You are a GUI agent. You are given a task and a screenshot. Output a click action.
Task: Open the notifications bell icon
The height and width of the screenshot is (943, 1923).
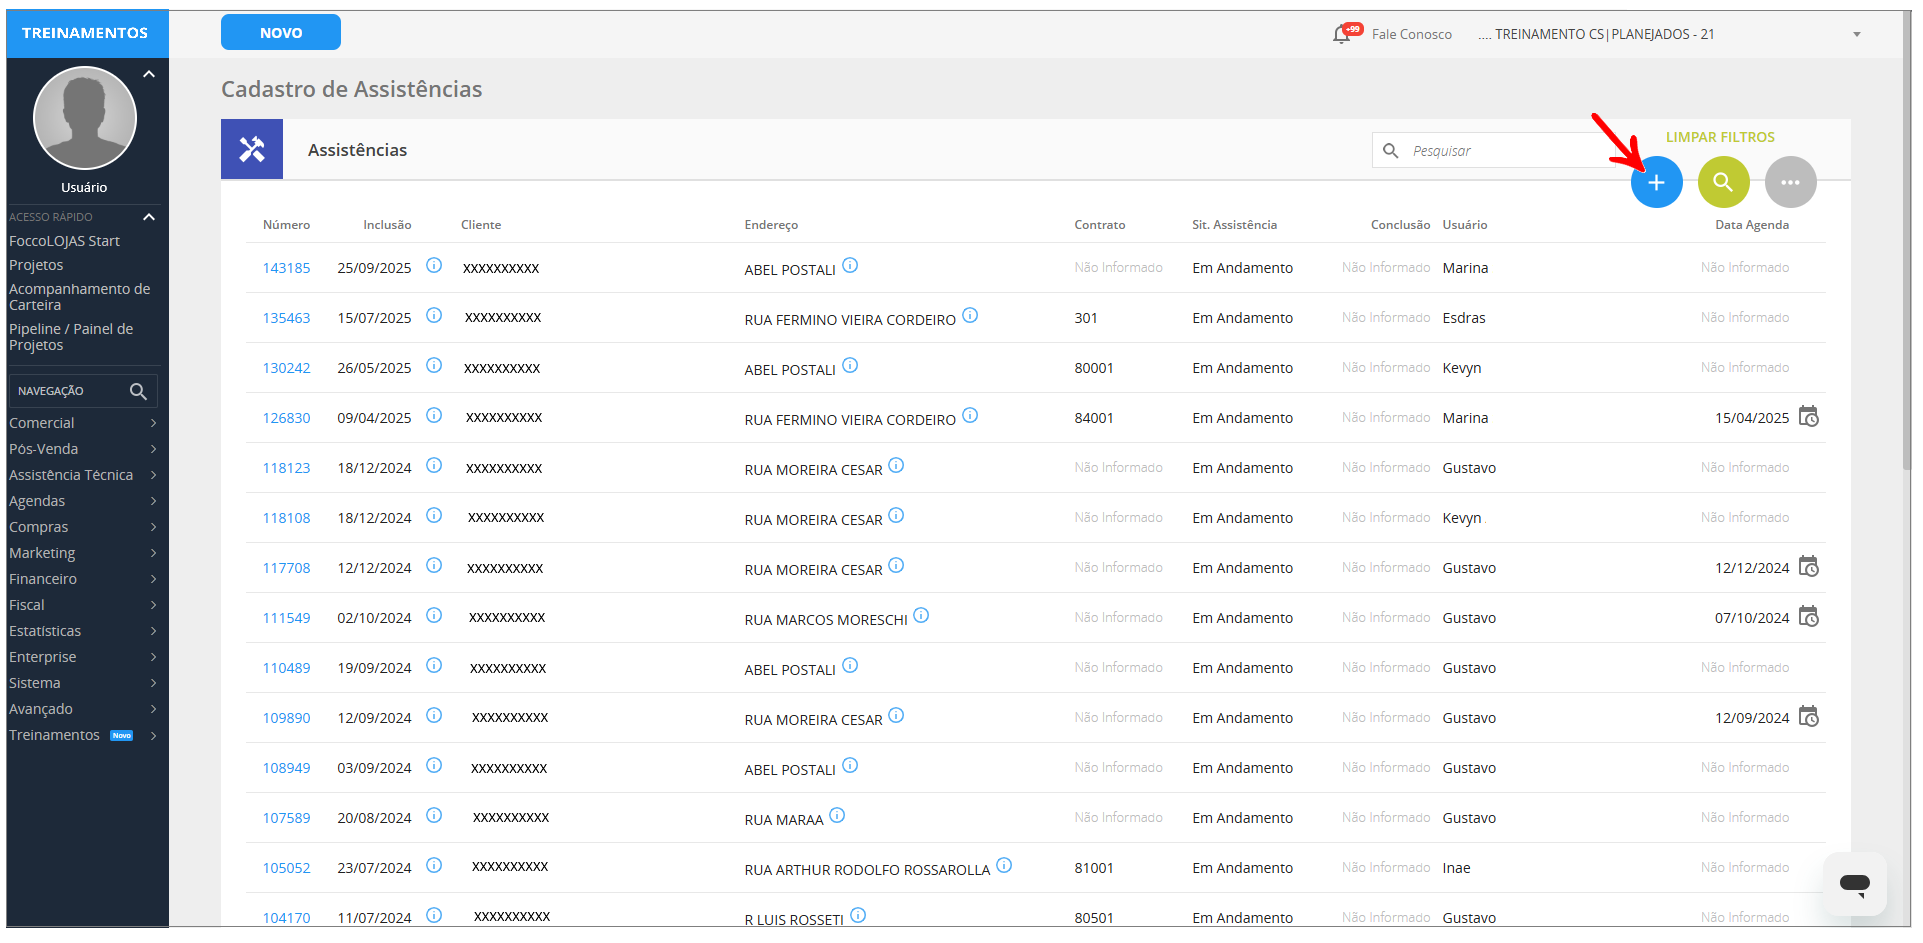point(1342,35)
